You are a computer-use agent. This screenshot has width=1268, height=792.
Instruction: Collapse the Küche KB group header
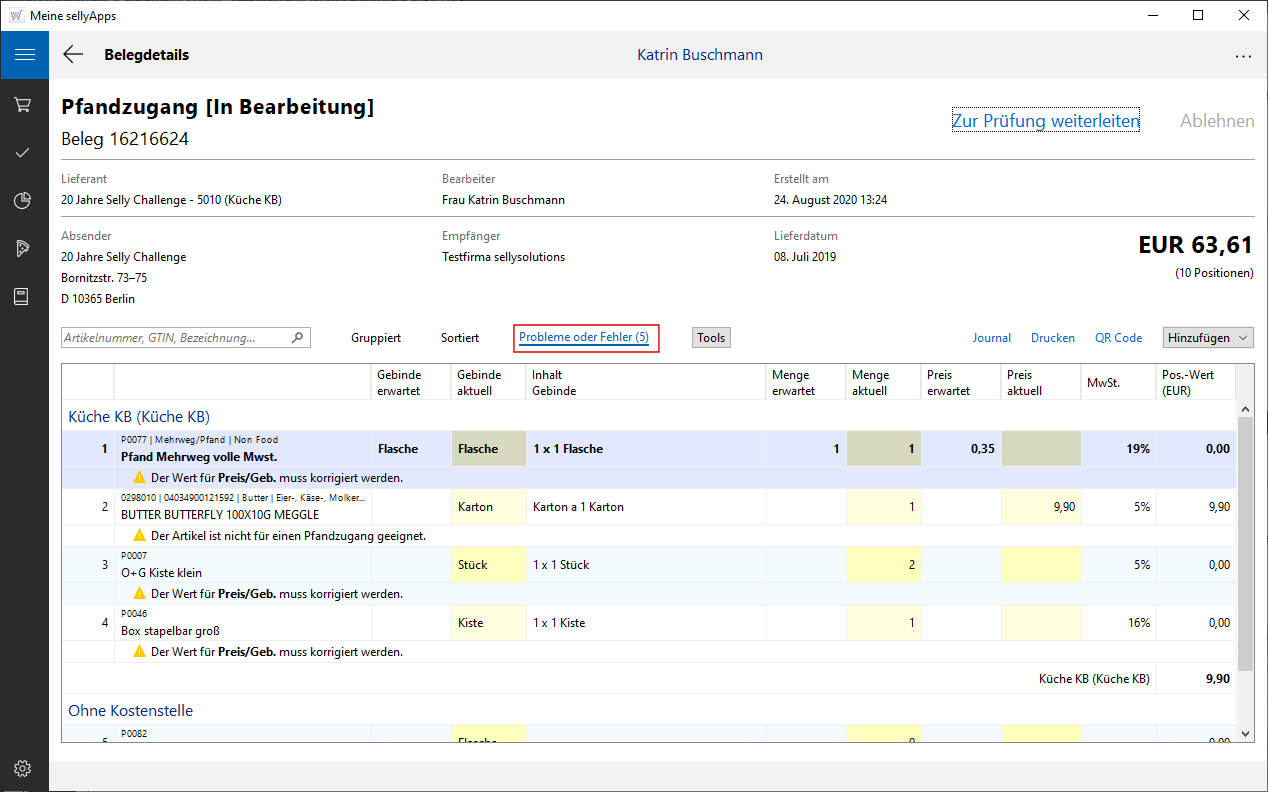138,416
